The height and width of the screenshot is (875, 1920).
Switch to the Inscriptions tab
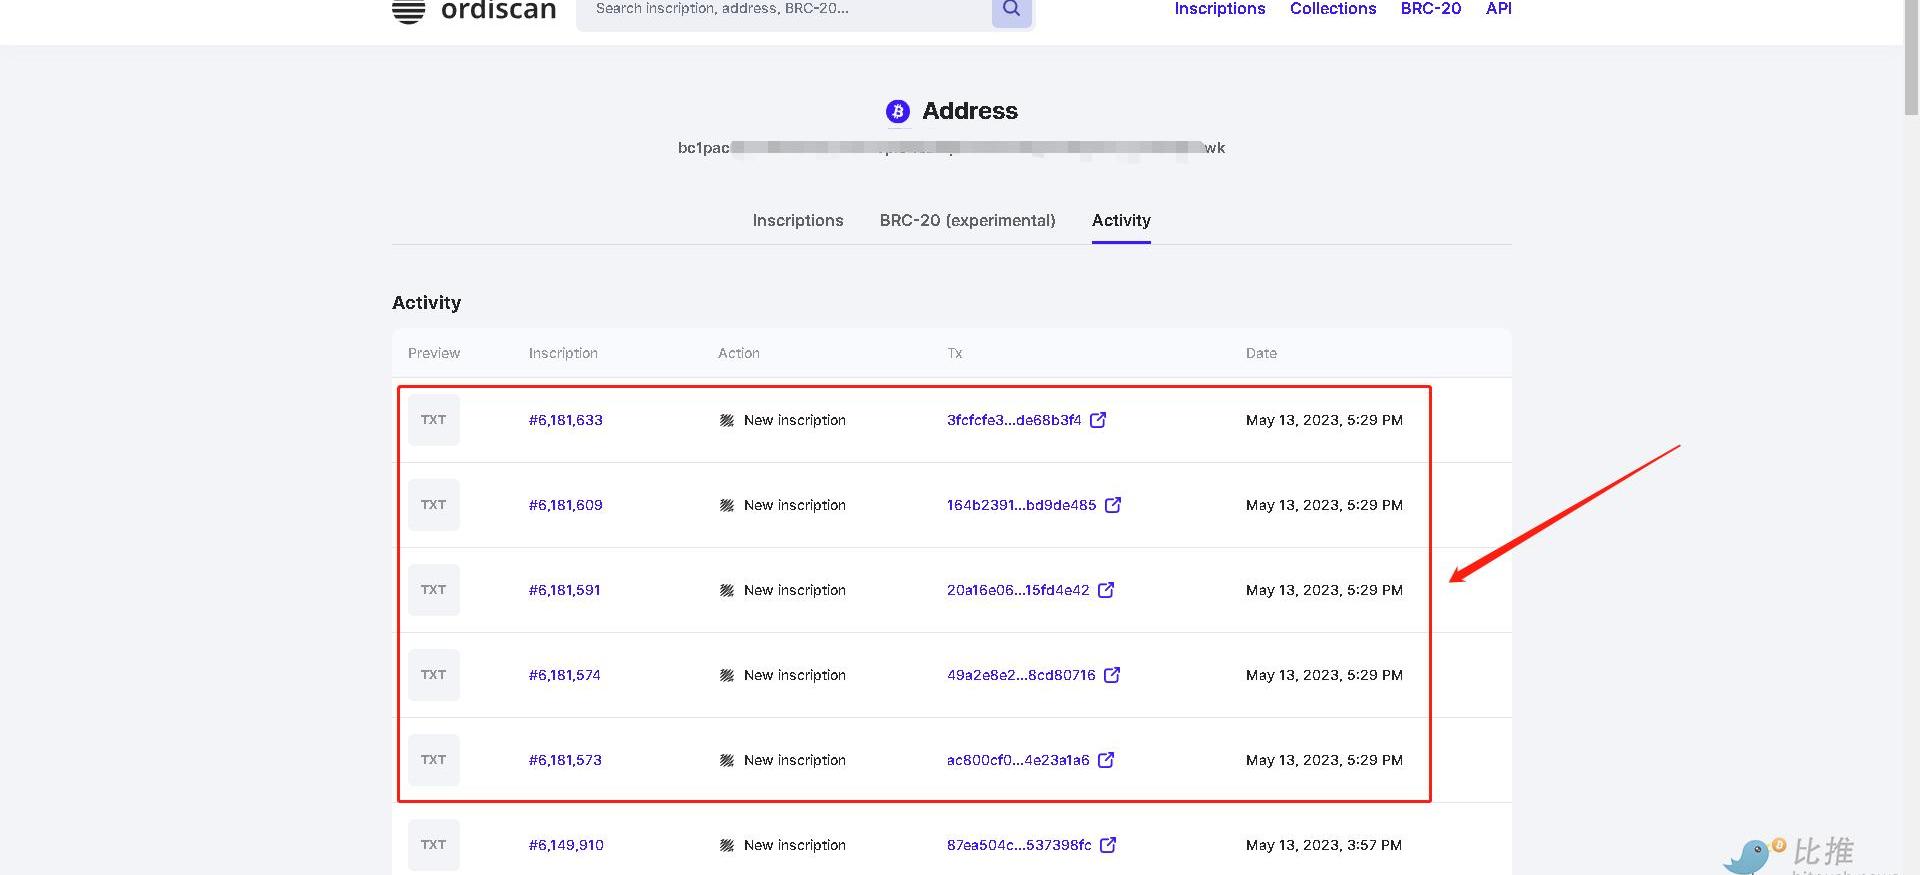[797, 220]
